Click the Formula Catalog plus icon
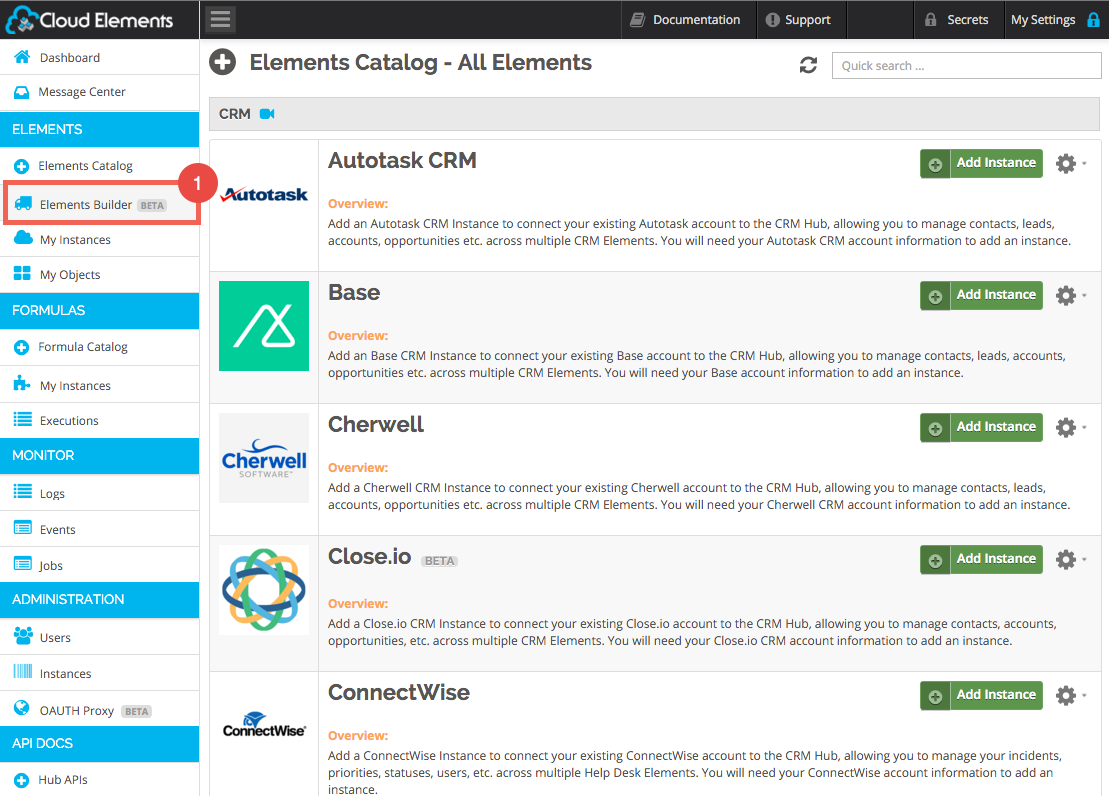 pos(21,347)
